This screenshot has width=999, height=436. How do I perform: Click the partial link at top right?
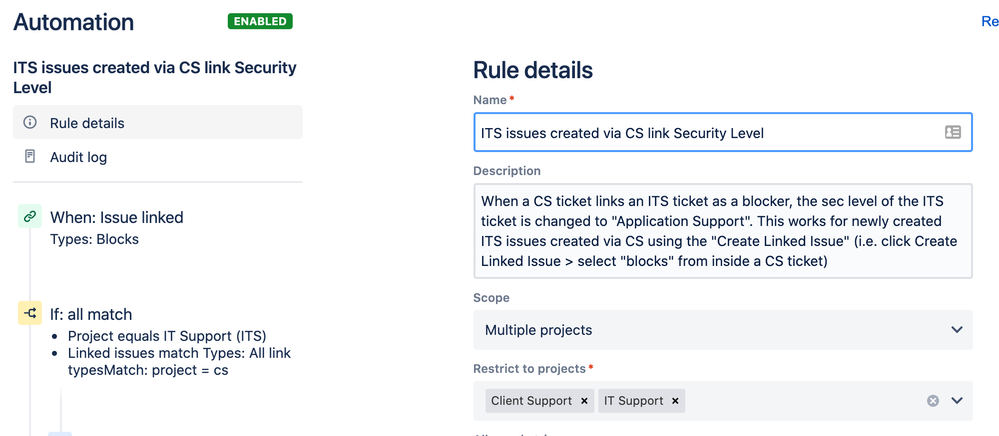(989, 21)
